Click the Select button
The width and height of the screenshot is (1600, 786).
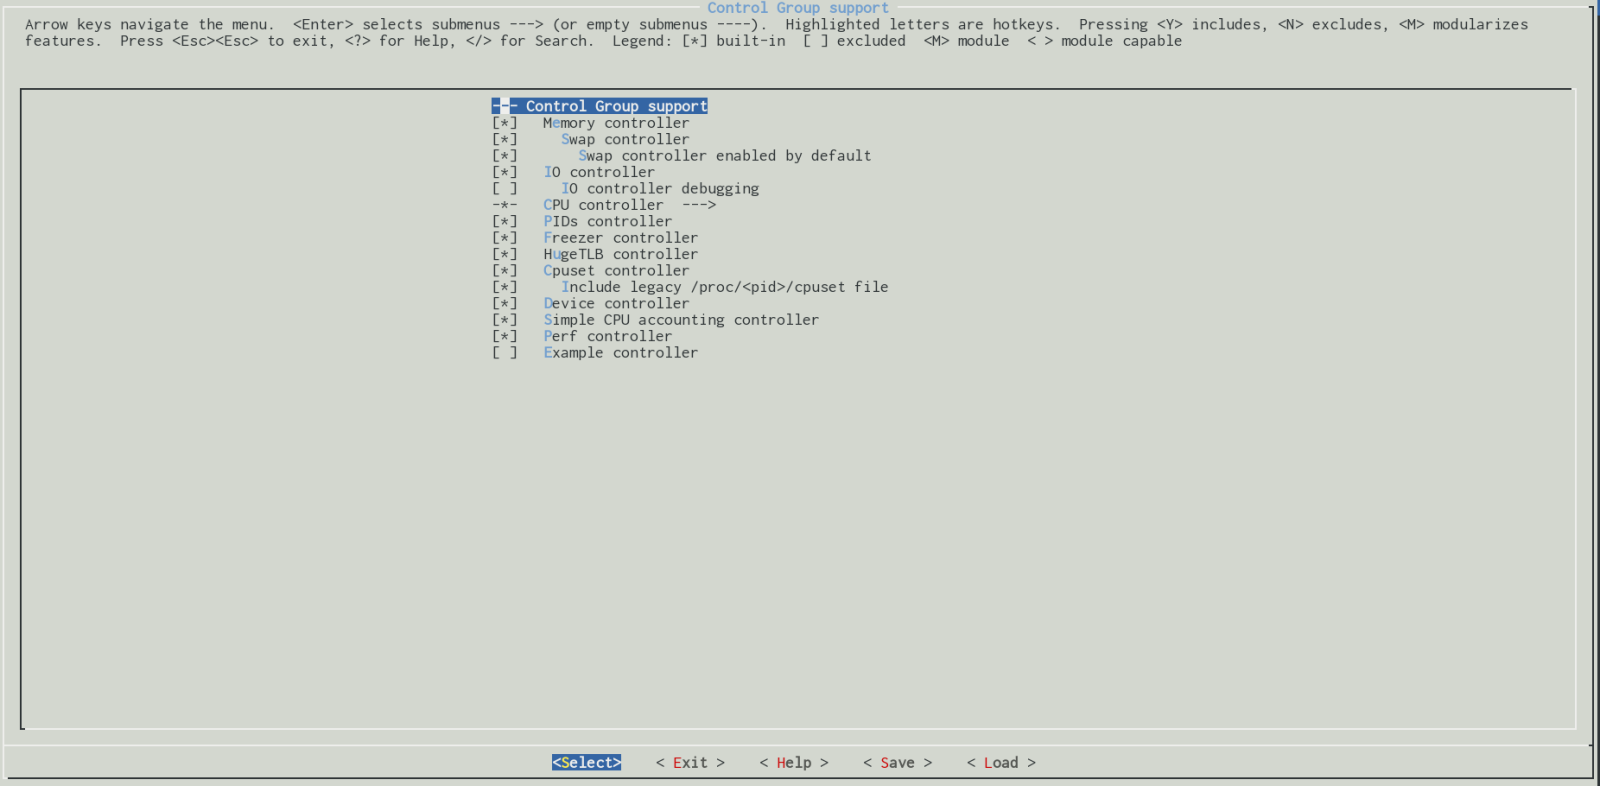point(586,763)
